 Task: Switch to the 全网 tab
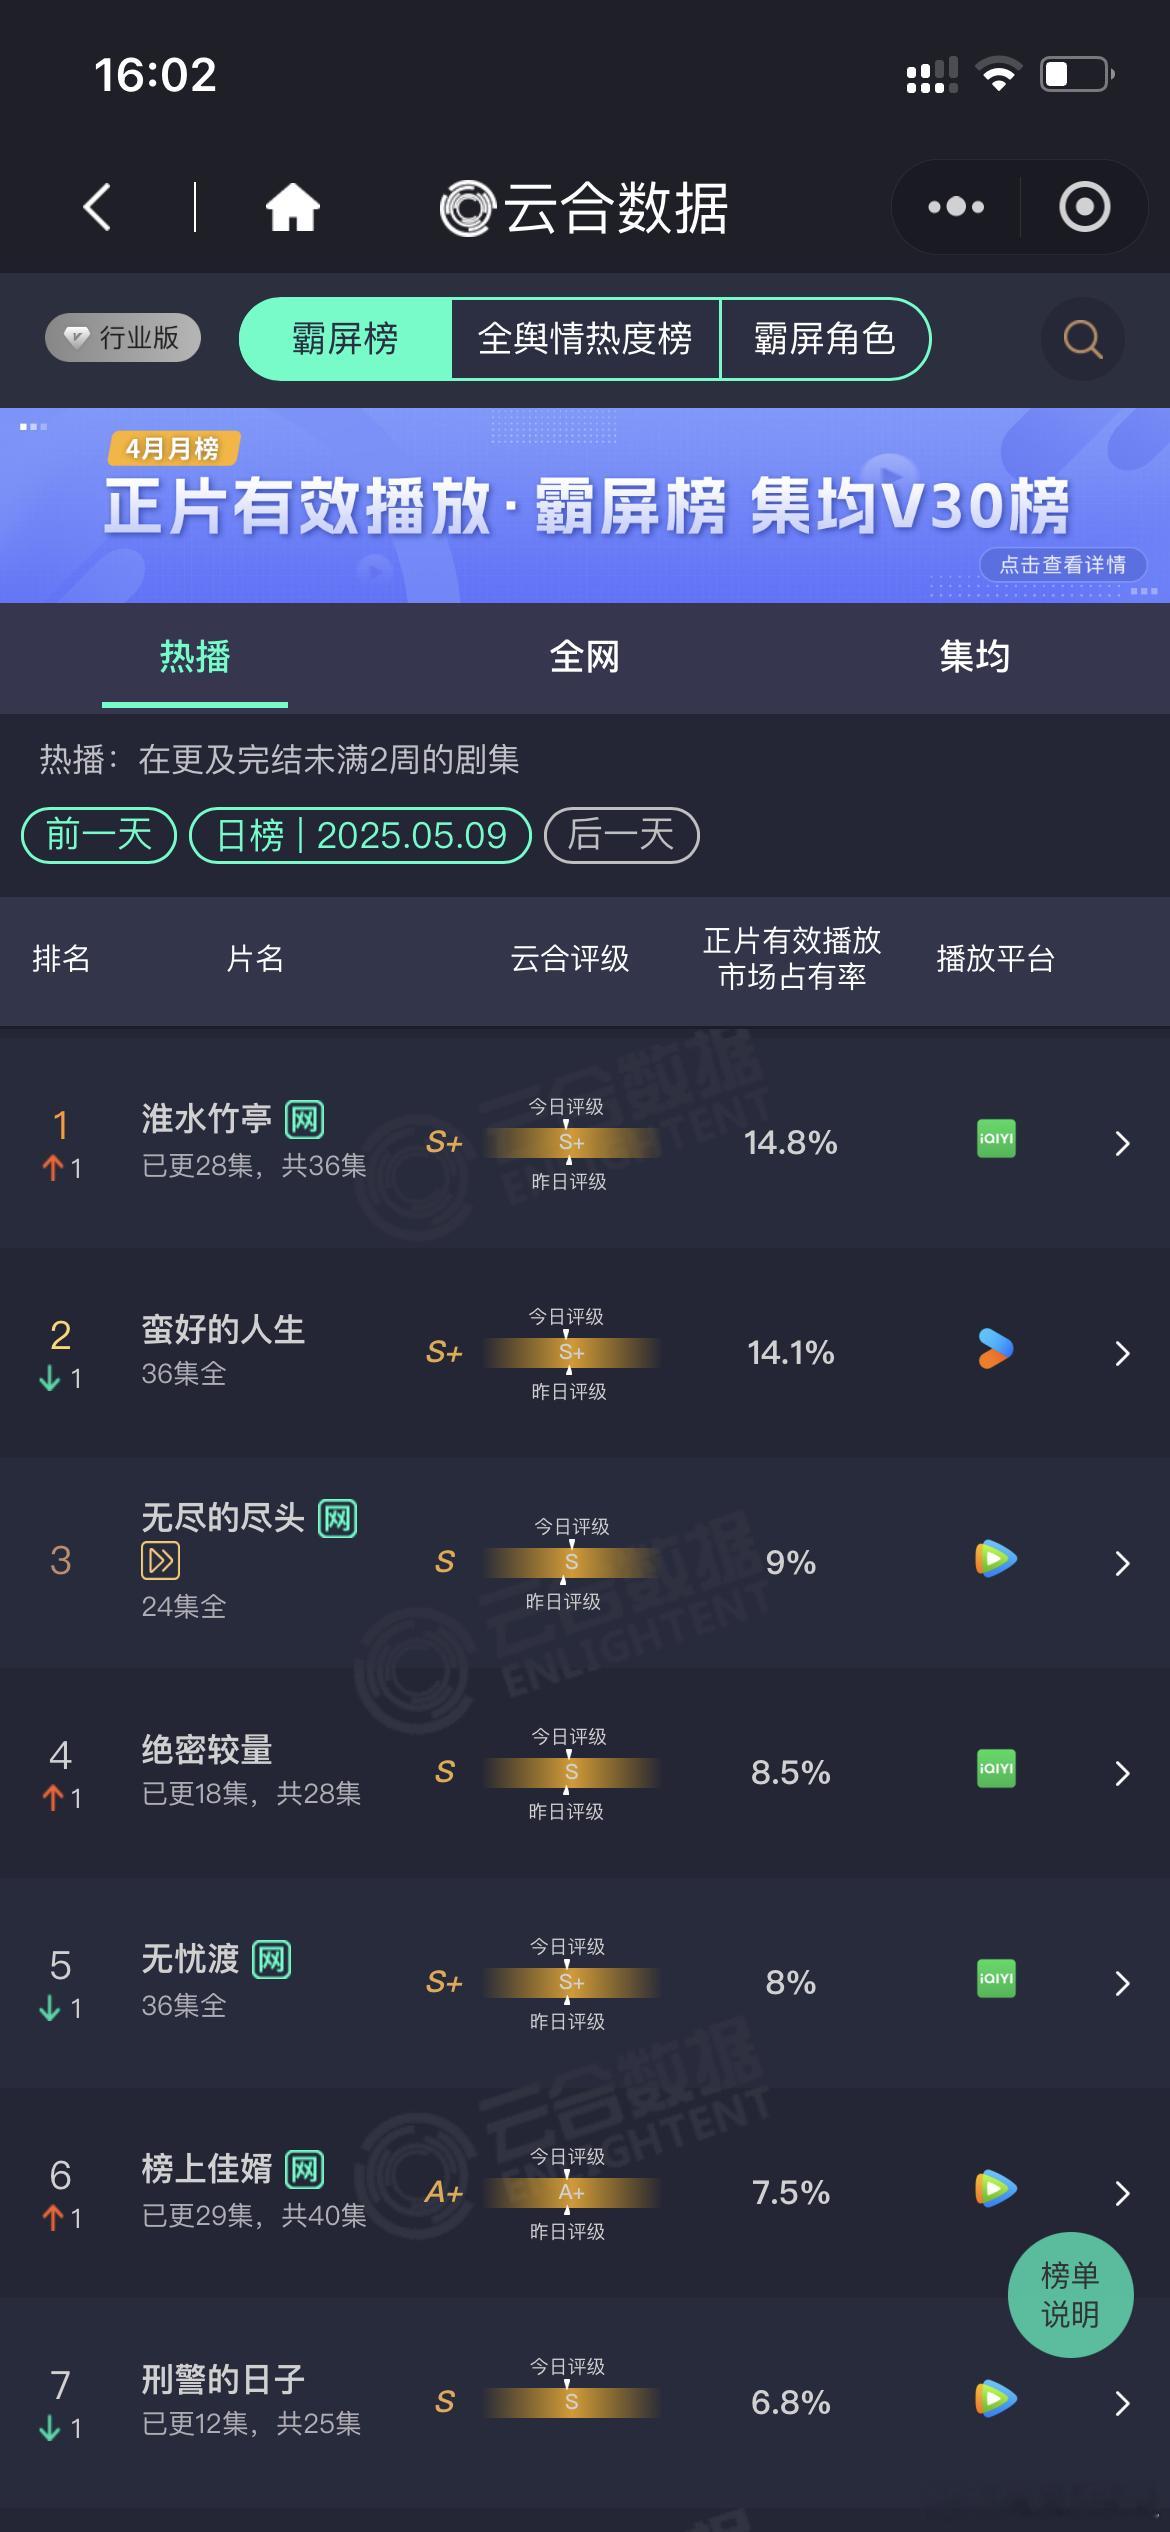(585, 657)
